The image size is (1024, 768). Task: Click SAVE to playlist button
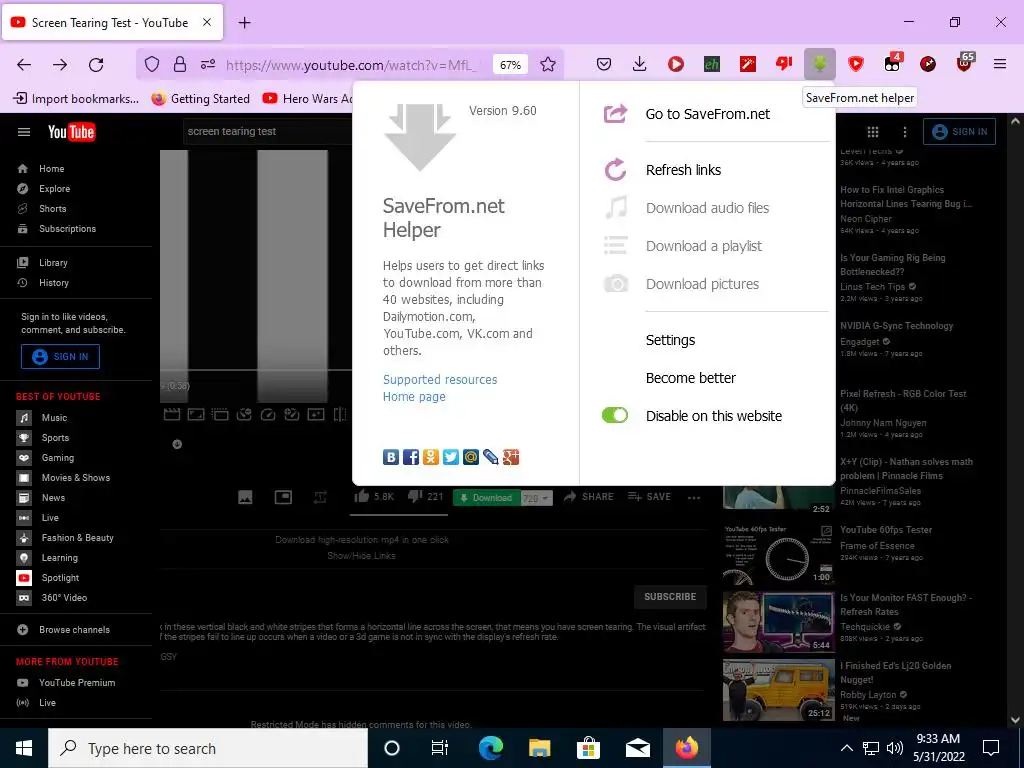[x=649, y=497]
